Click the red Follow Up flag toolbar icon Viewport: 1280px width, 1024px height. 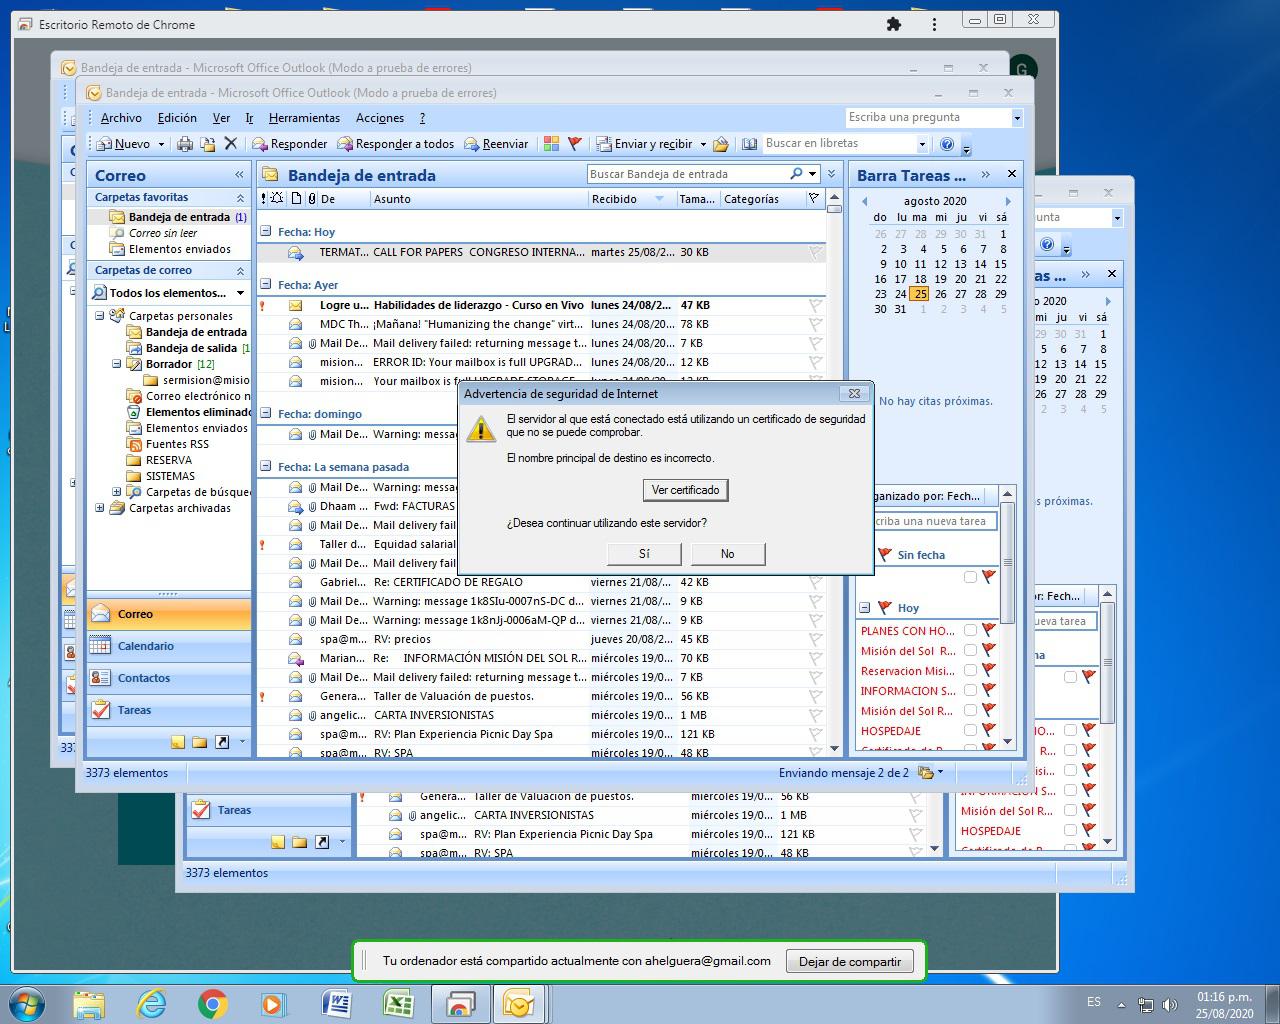[x=575, y=144]
